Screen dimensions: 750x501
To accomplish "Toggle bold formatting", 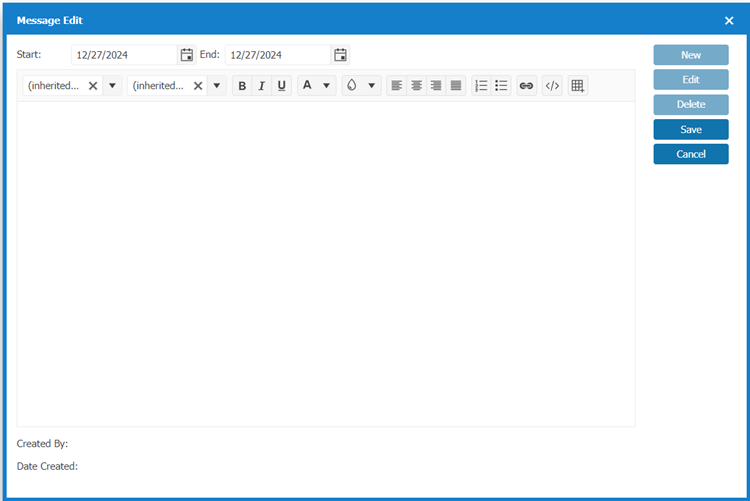I will tap(242, 86).
